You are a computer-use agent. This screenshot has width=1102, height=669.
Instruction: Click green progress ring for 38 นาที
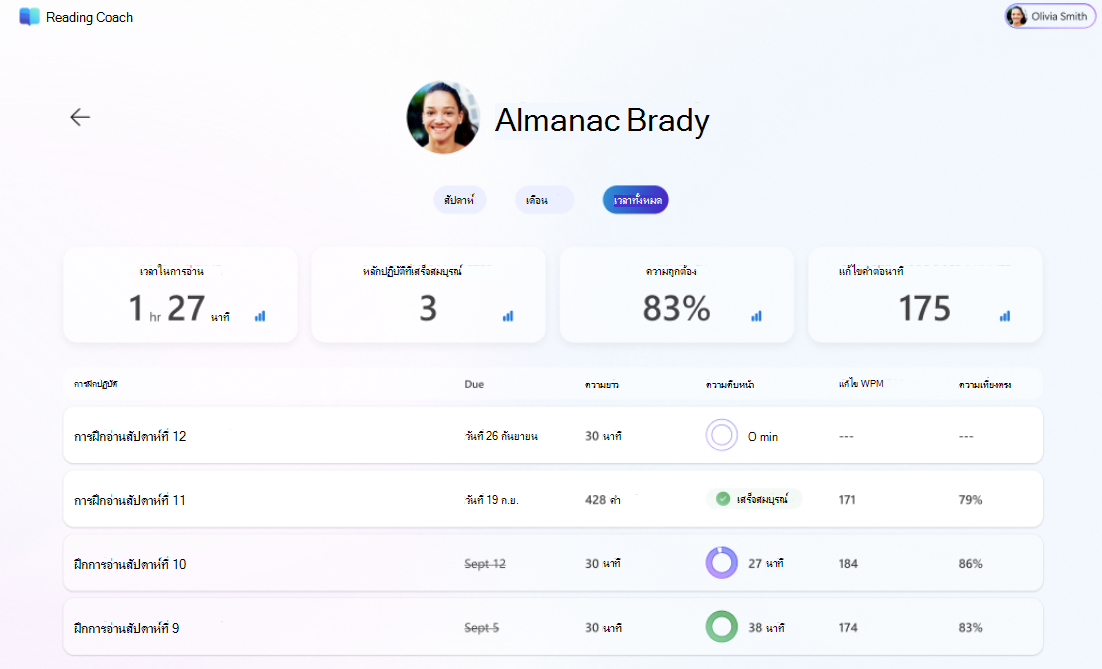(722, 627)
